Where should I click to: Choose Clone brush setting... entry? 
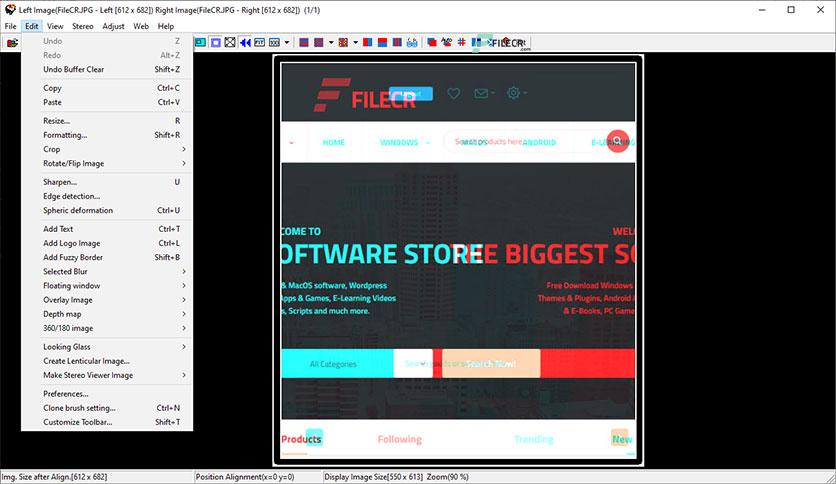click(107, 408)
